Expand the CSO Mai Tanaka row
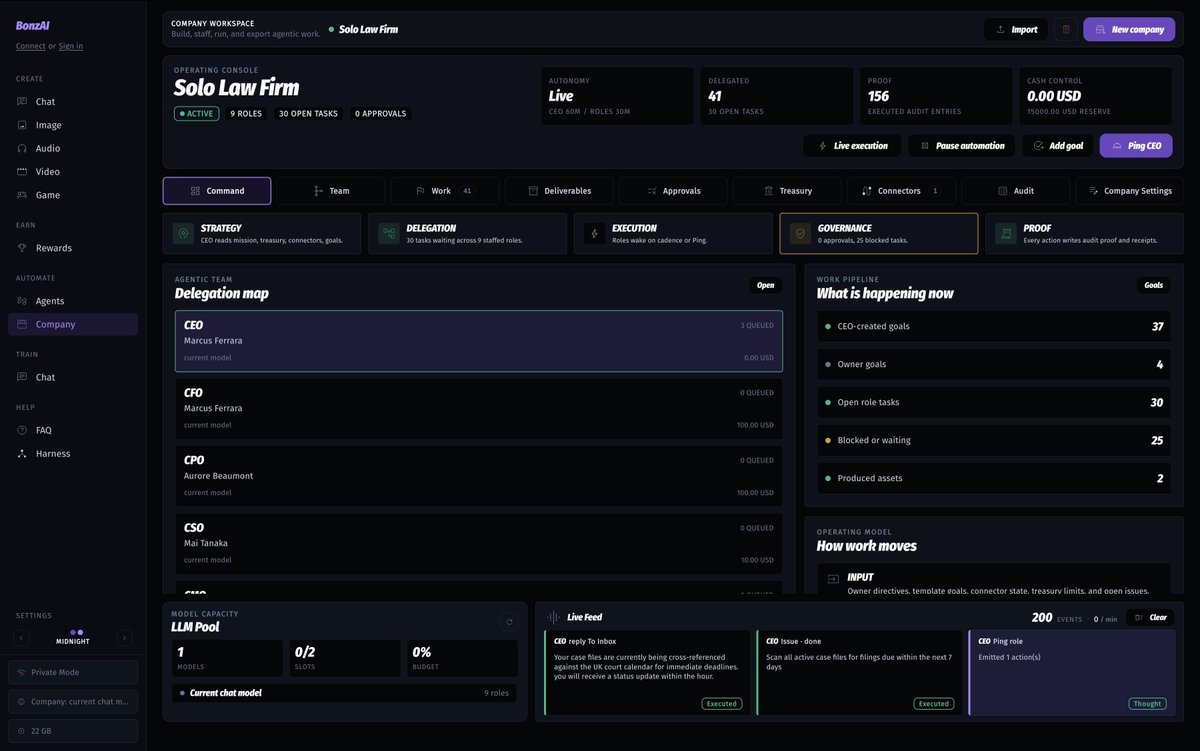The height and width of the screenshot is (751, 1200). click(479, 544)
